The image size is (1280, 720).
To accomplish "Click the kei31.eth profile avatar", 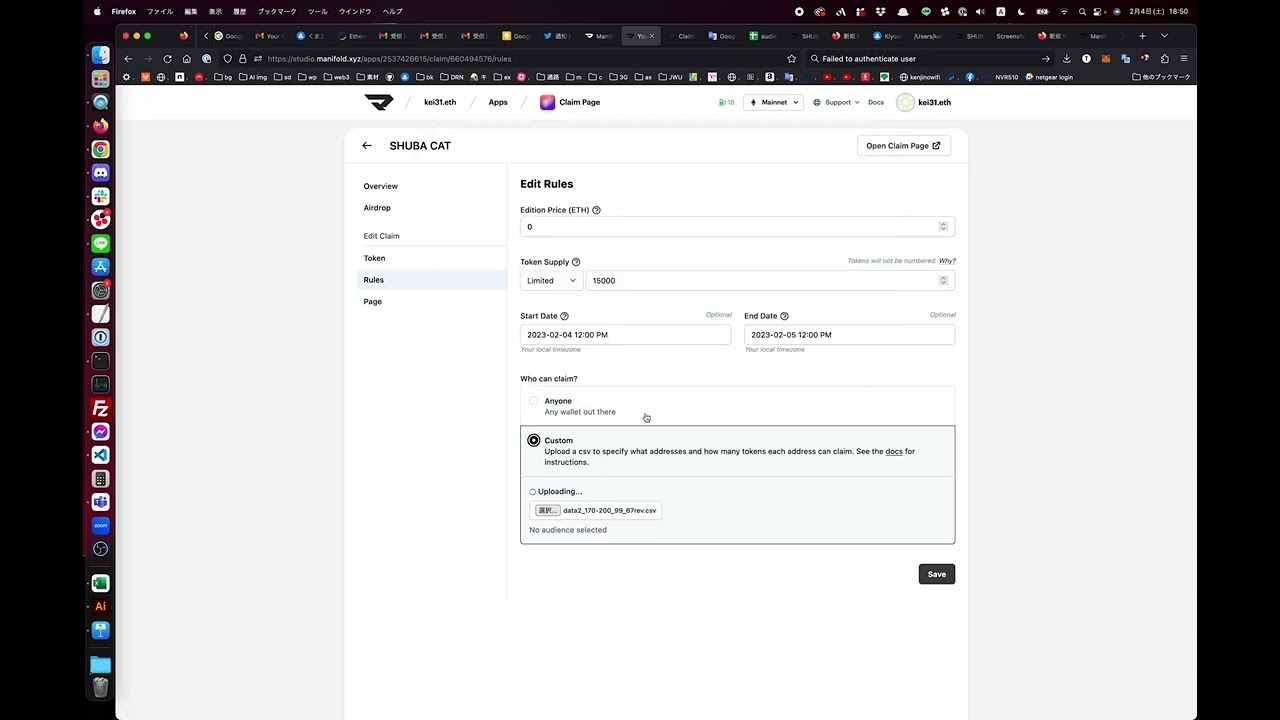I will click(x=905, y=102).
